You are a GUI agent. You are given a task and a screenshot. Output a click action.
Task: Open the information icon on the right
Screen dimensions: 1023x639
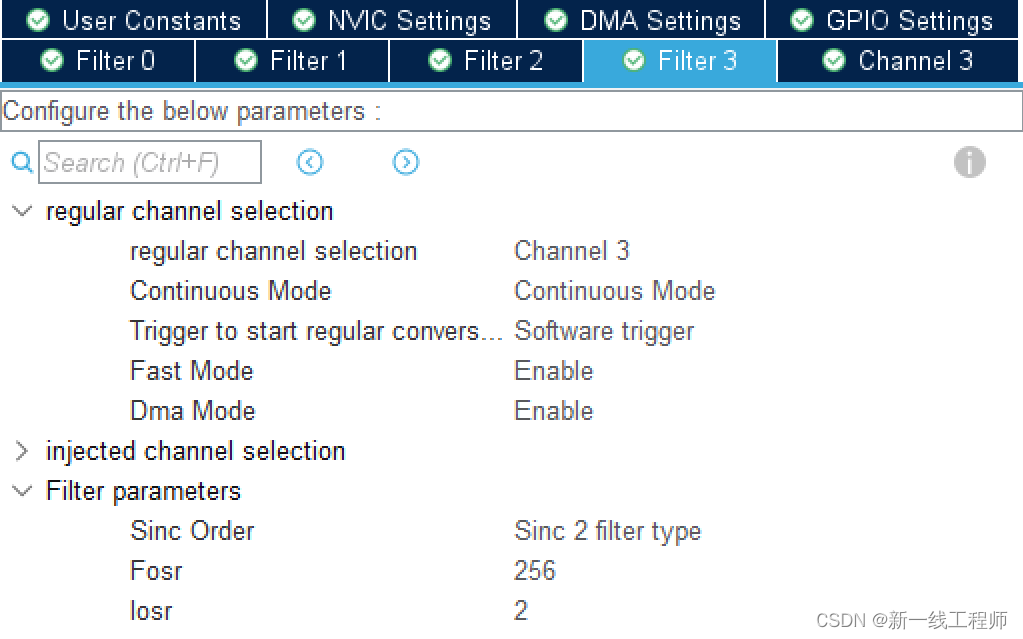pos(969,161)
